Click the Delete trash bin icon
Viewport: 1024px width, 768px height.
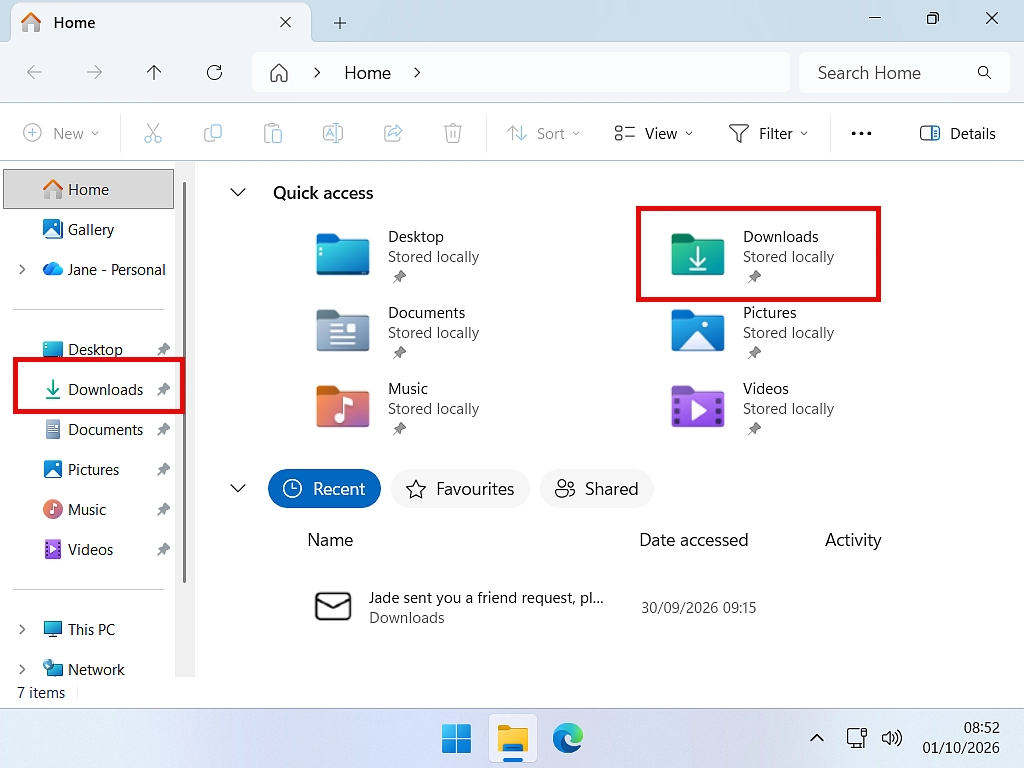click(x=453, y=133)
